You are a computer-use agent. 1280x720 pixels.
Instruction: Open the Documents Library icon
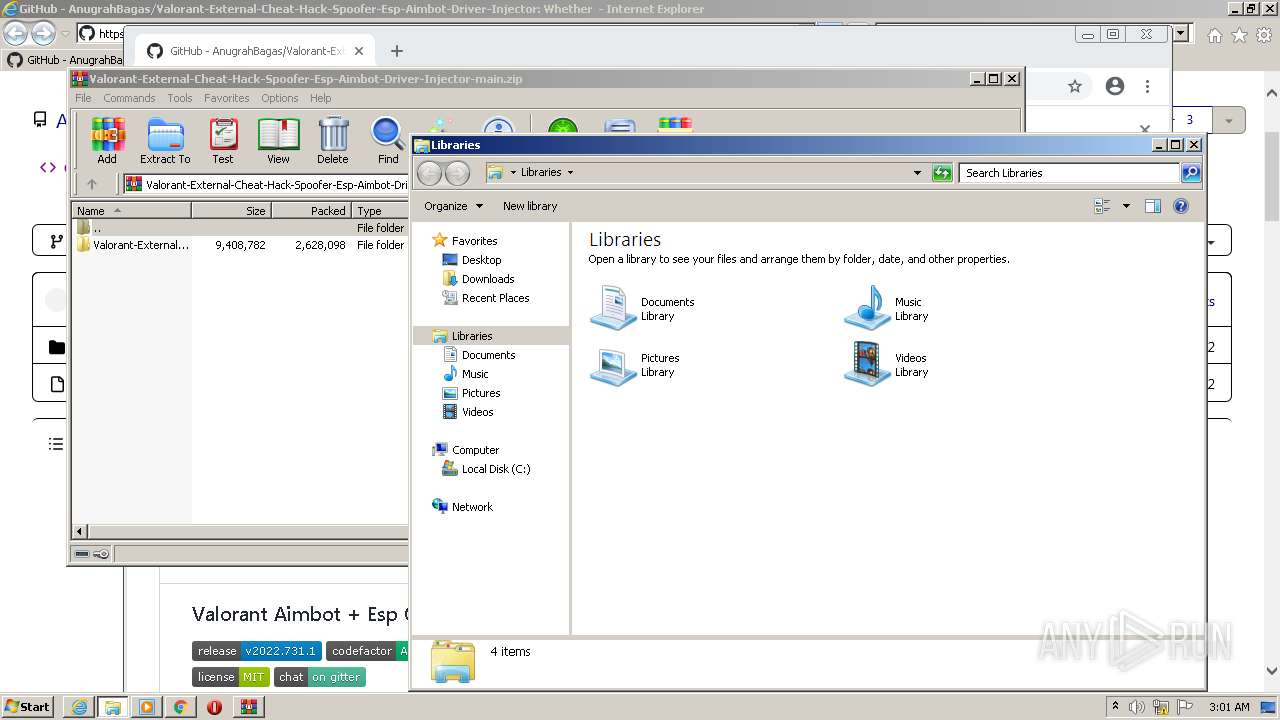(643, 308)
